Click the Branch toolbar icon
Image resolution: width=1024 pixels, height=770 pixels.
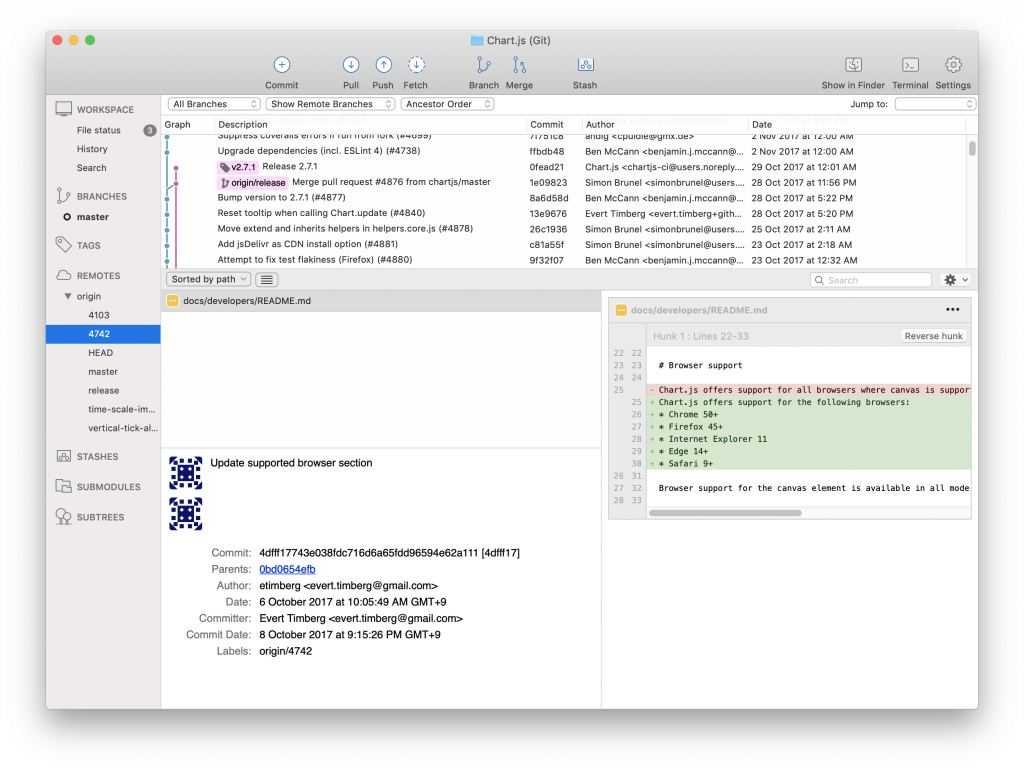[x=483, y=65]
